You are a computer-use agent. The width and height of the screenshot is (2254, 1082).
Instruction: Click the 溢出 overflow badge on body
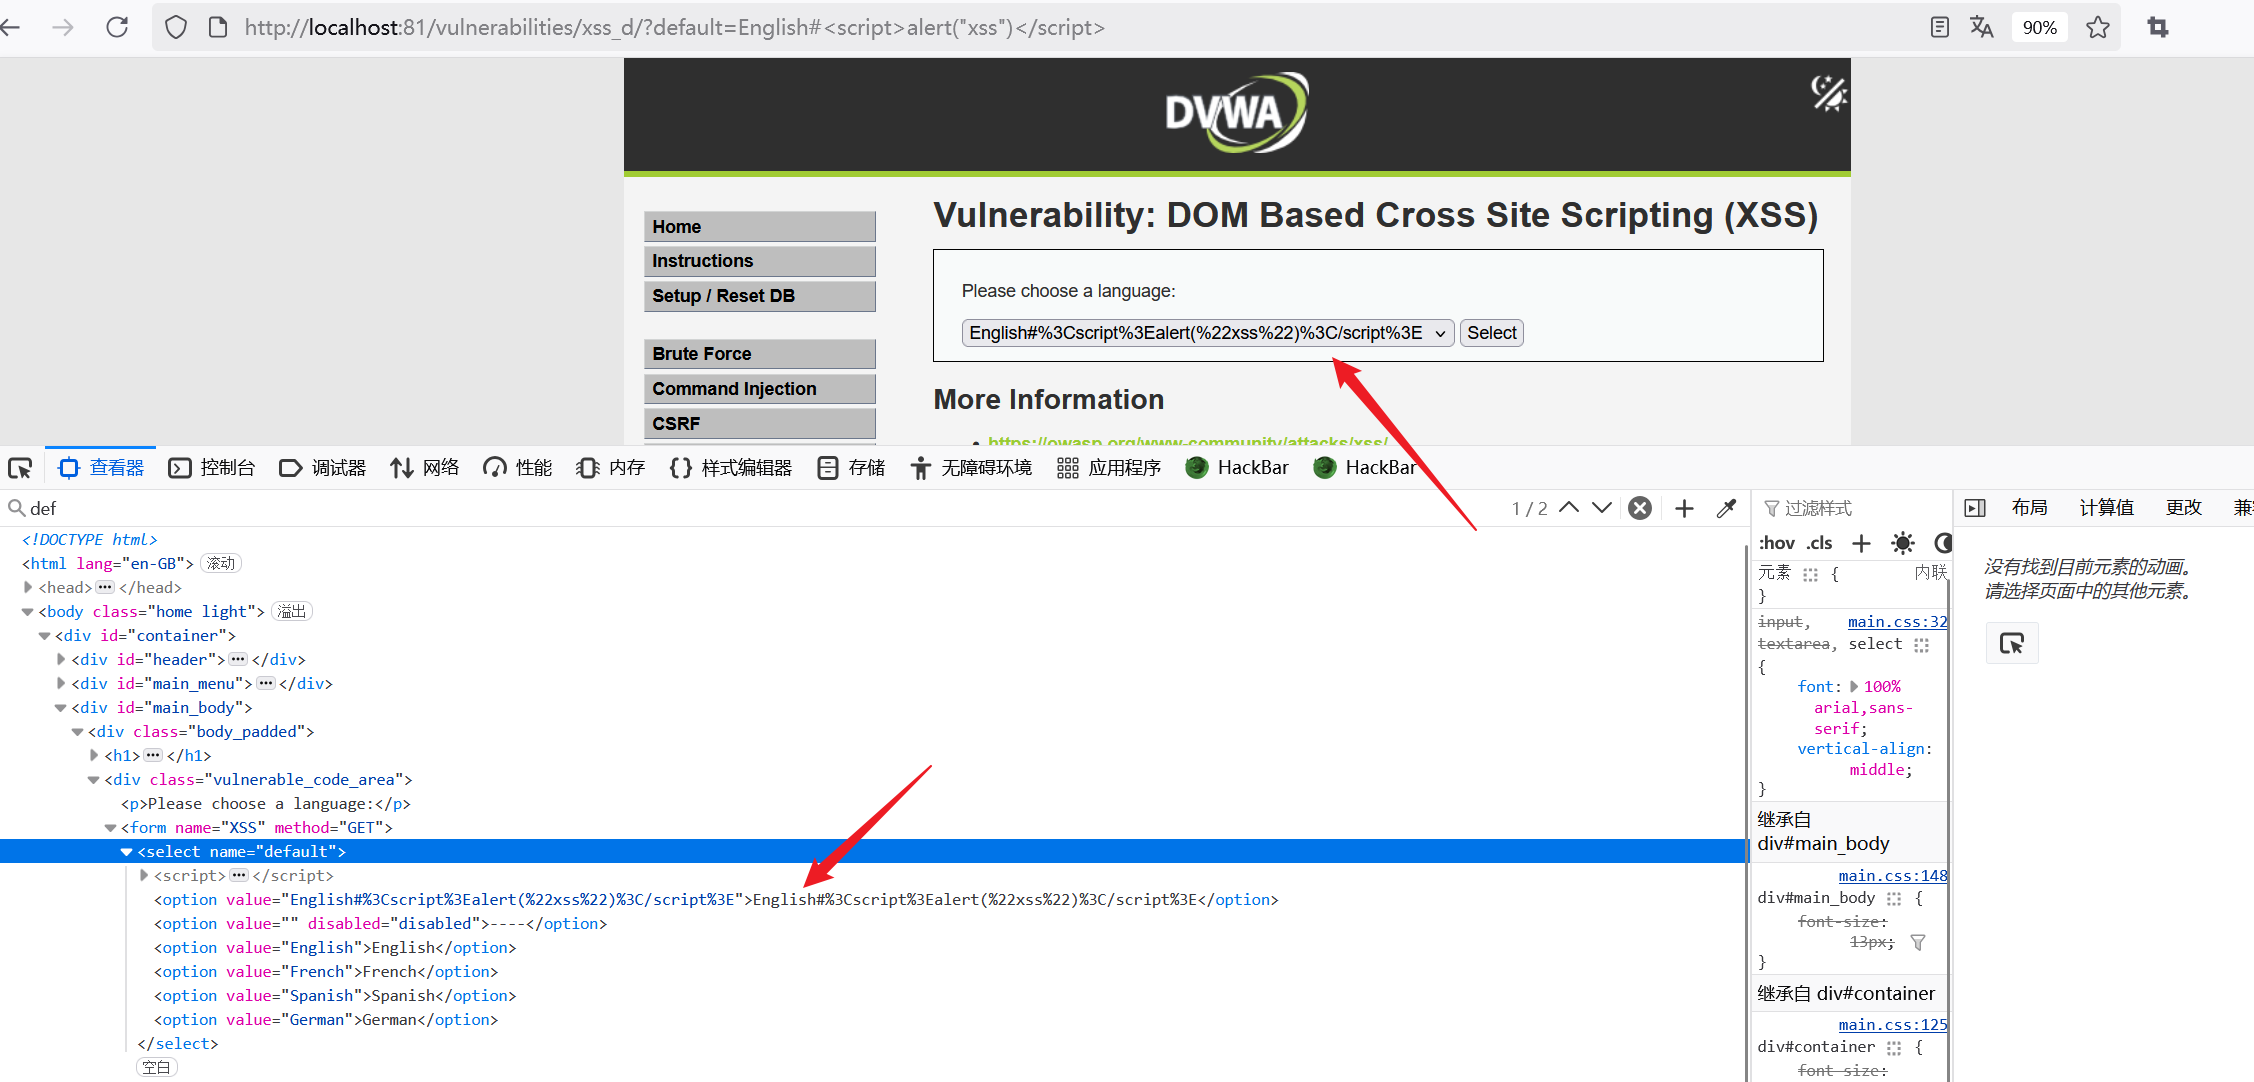292,612
